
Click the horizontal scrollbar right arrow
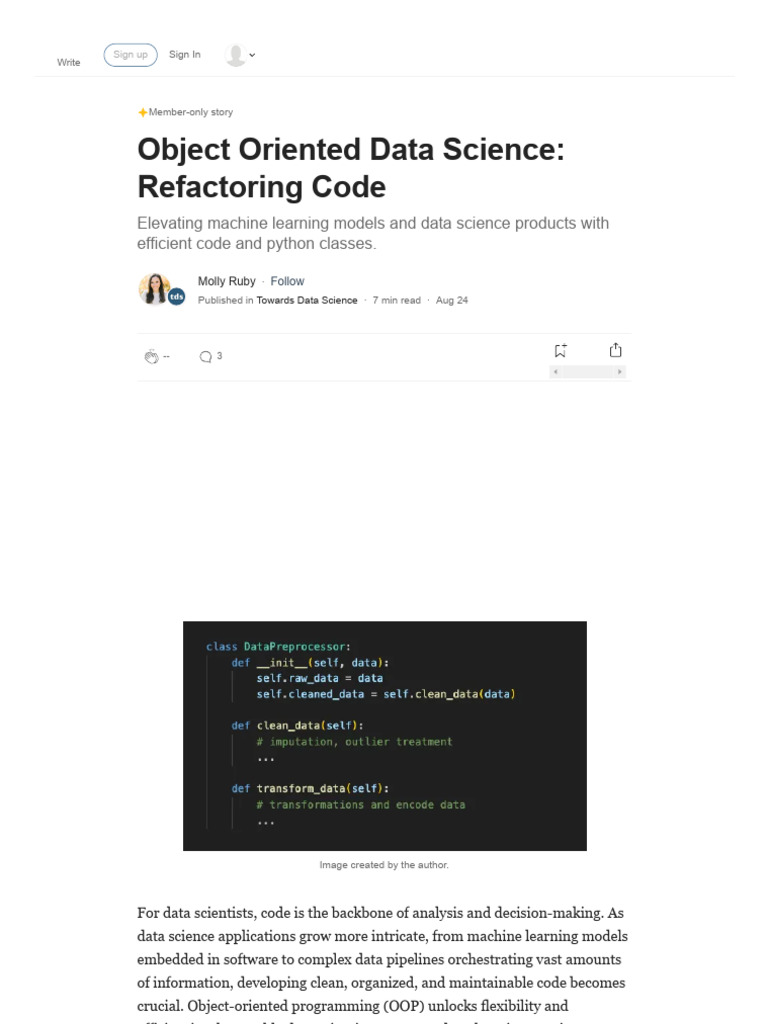[x=620, y=372]
